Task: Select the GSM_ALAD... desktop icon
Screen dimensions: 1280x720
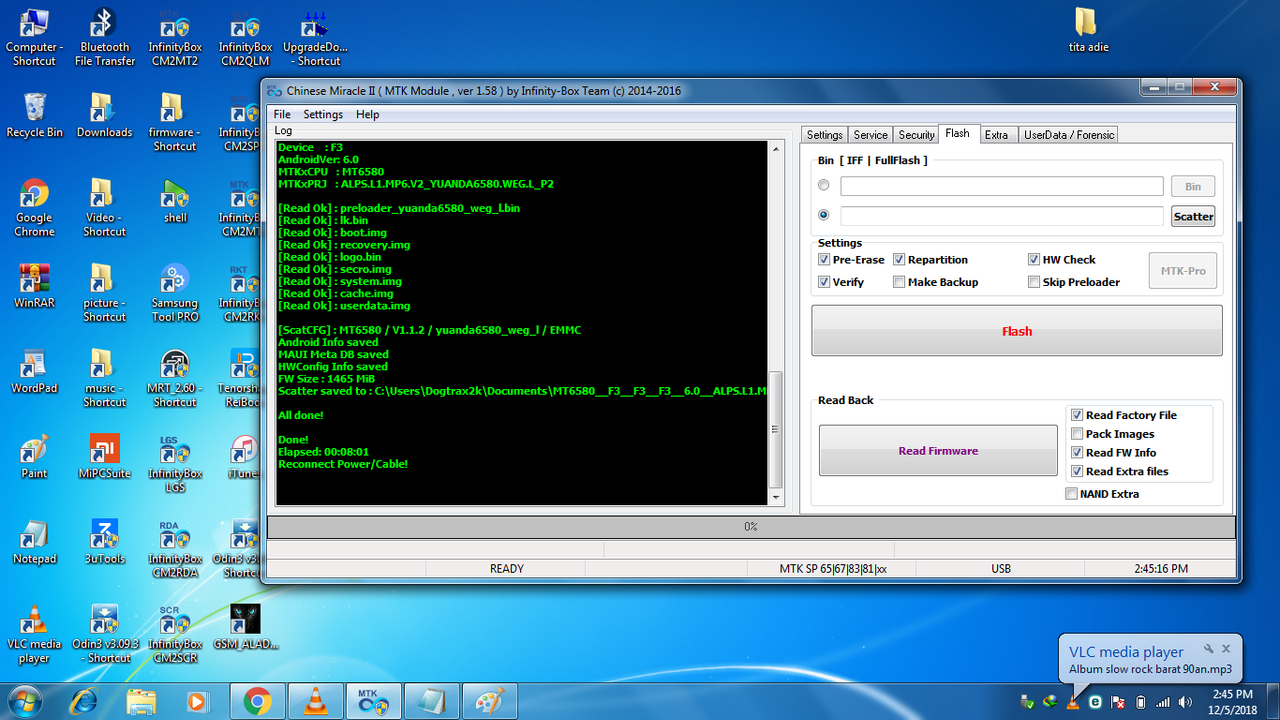Action: 245,627
